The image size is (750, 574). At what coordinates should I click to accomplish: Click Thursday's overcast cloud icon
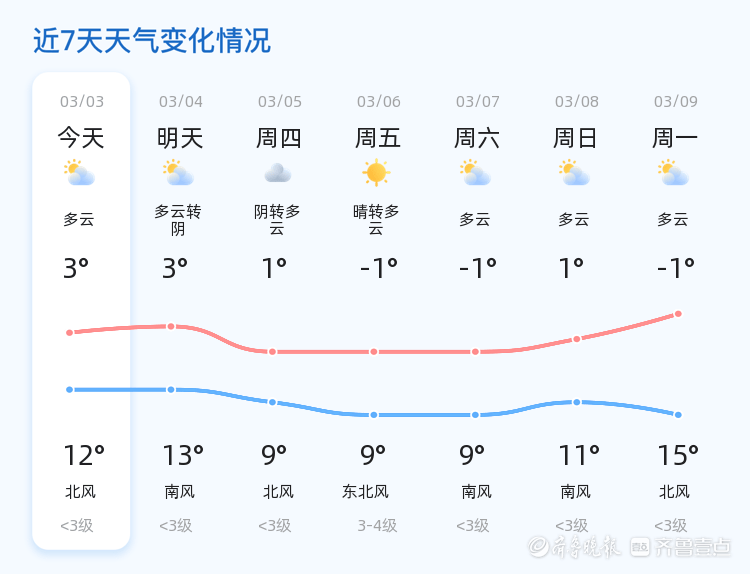pos(277,174)
